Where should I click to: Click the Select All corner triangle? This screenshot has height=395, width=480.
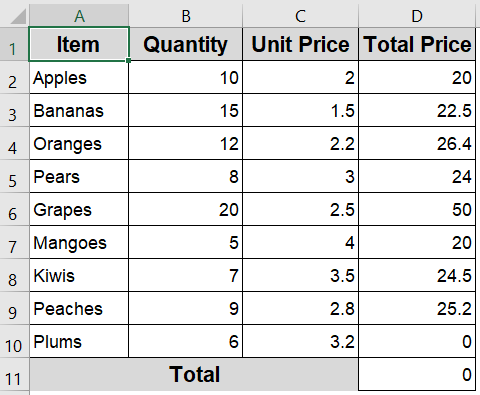point(18,17)
